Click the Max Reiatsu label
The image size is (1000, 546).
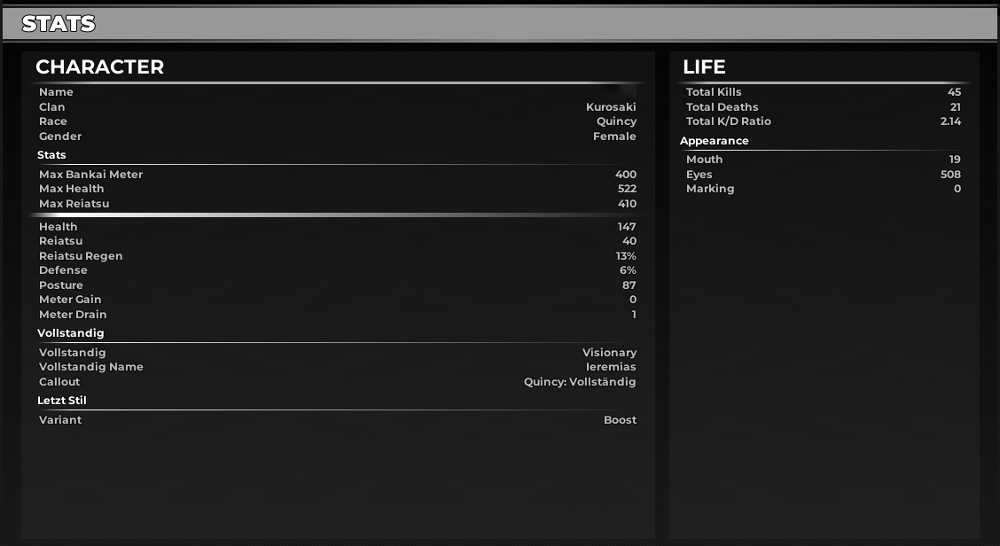click(74, 203)
